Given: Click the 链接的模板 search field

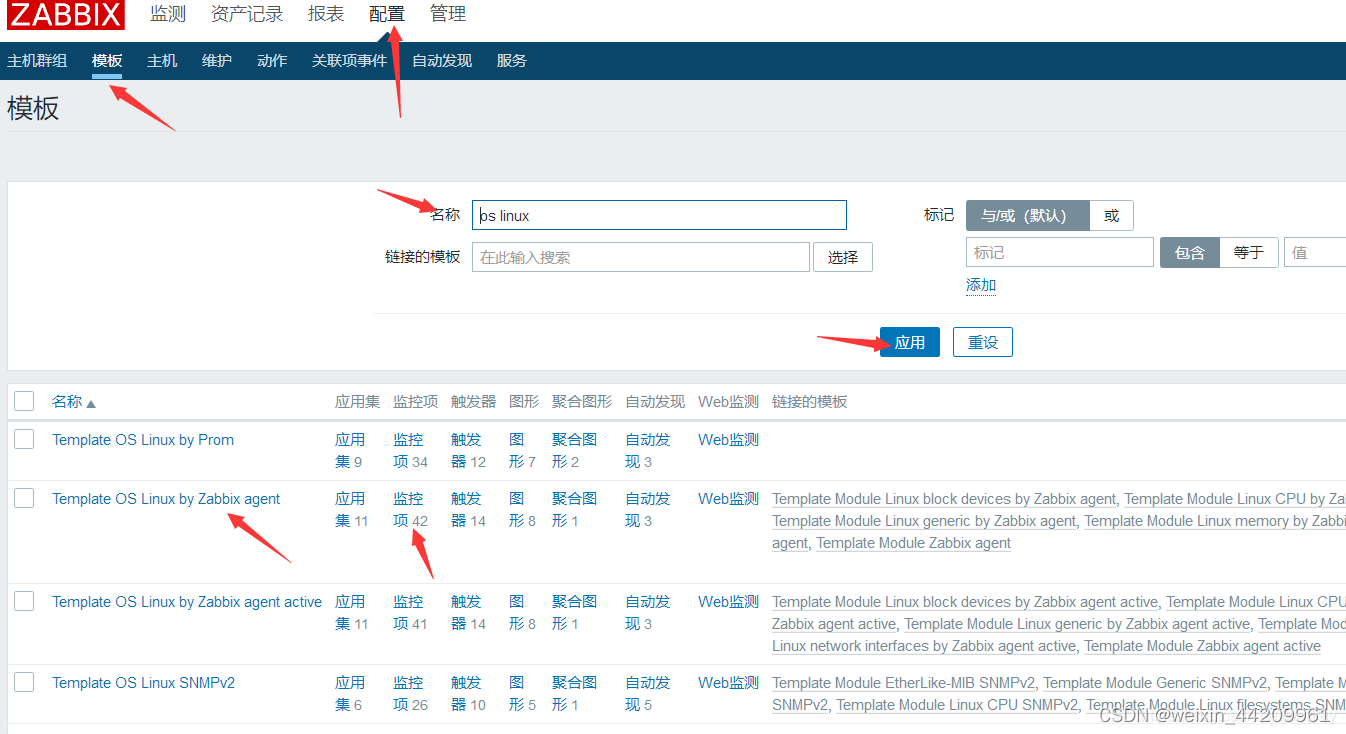Looking at the screenshot, I should coord(641,257).
